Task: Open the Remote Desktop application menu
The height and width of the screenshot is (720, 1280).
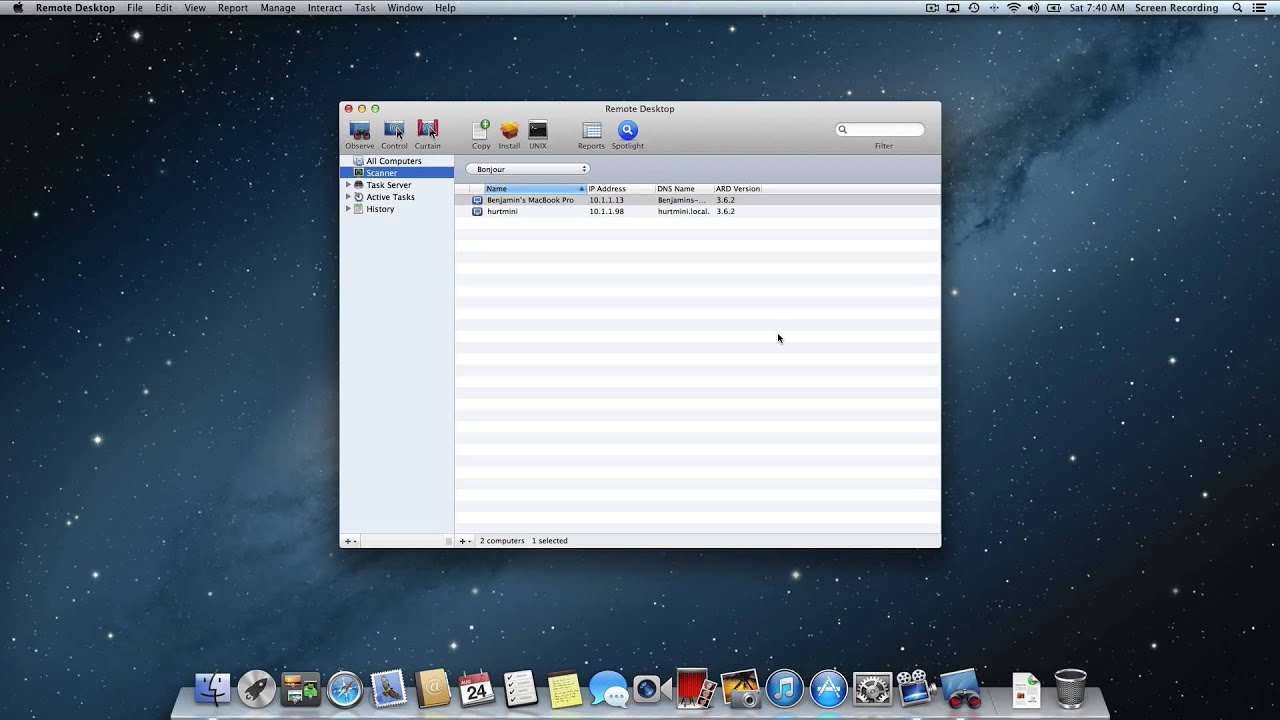Action: tap(75, 8)
